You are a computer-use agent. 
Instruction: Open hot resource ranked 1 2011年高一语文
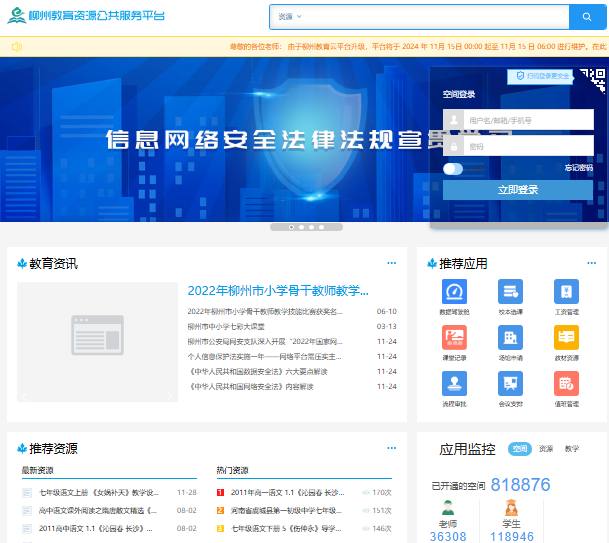point(287,493)
